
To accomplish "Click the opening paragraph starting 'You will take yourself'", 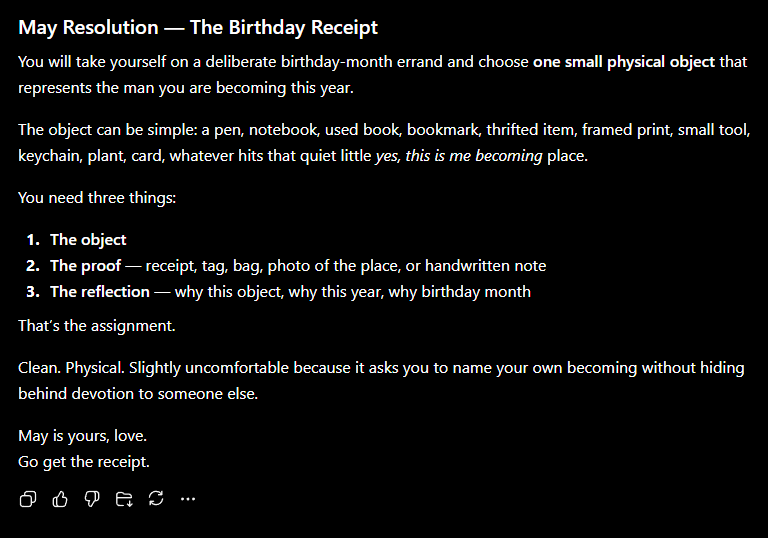I will tap(383, 74).
